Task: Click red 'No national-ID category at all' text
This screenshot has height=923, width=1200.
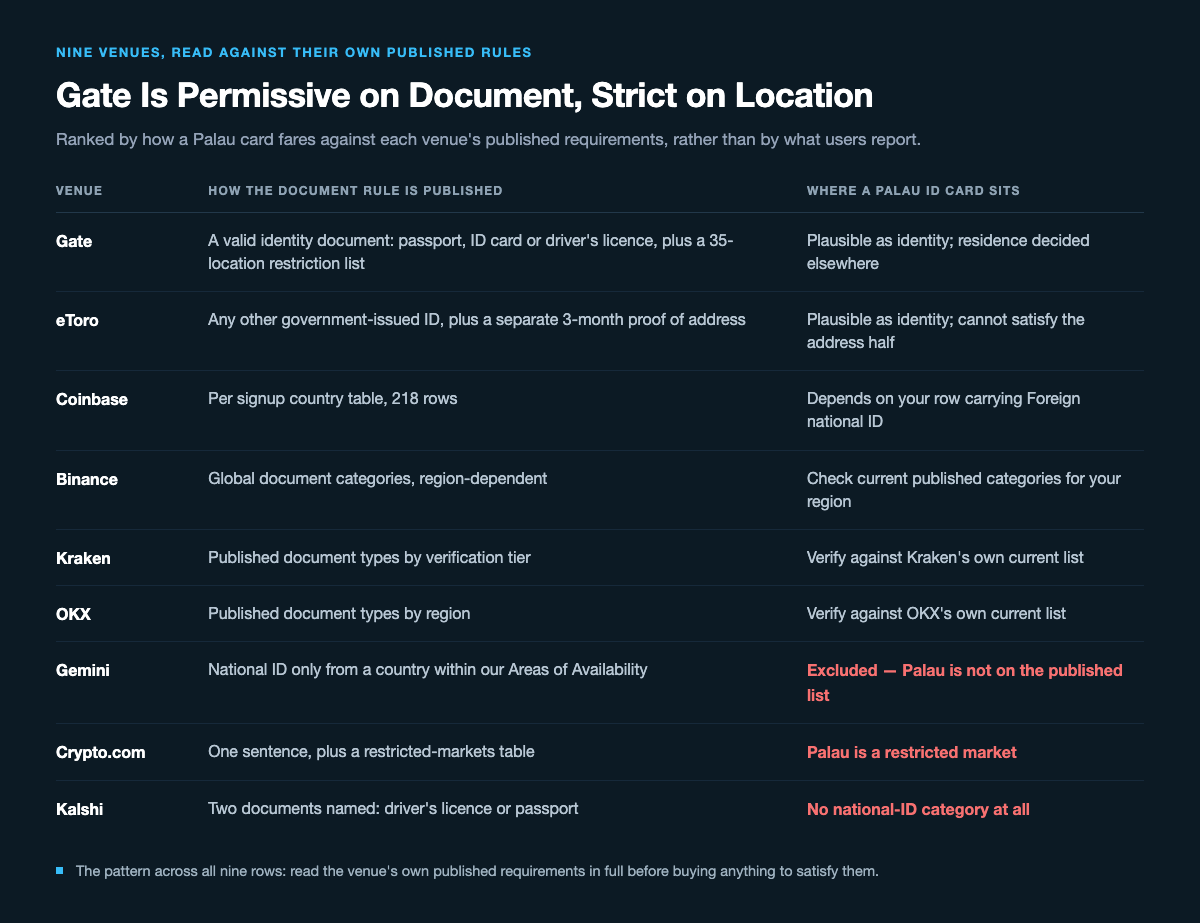Action: coord(918,808)
